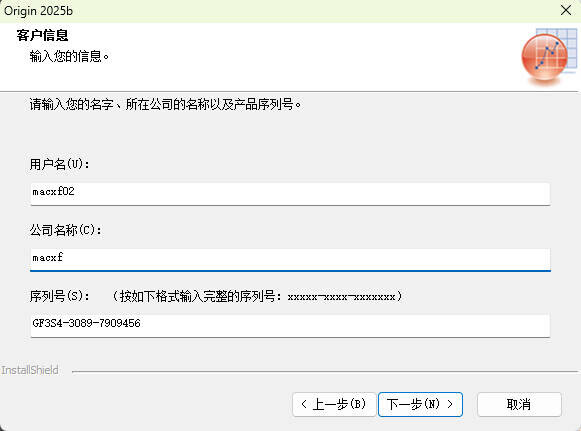This screenshot has width=581, height=431.
Task: Click the InstallShield branding text
Action: (x=30, y=370)
